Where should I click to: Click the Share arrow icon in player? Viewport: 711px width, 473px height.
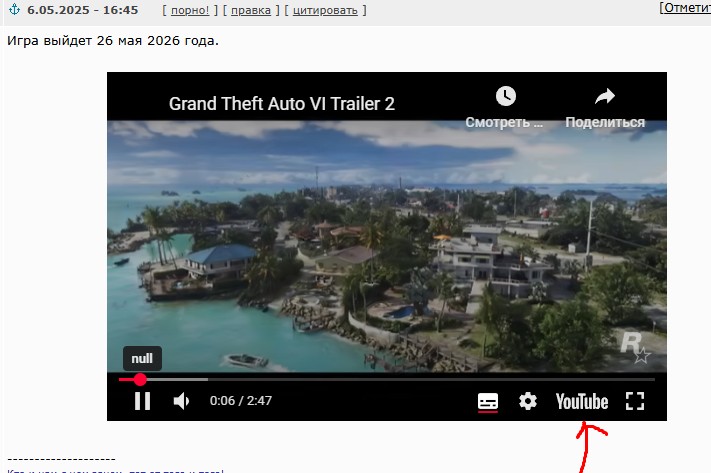605,96
